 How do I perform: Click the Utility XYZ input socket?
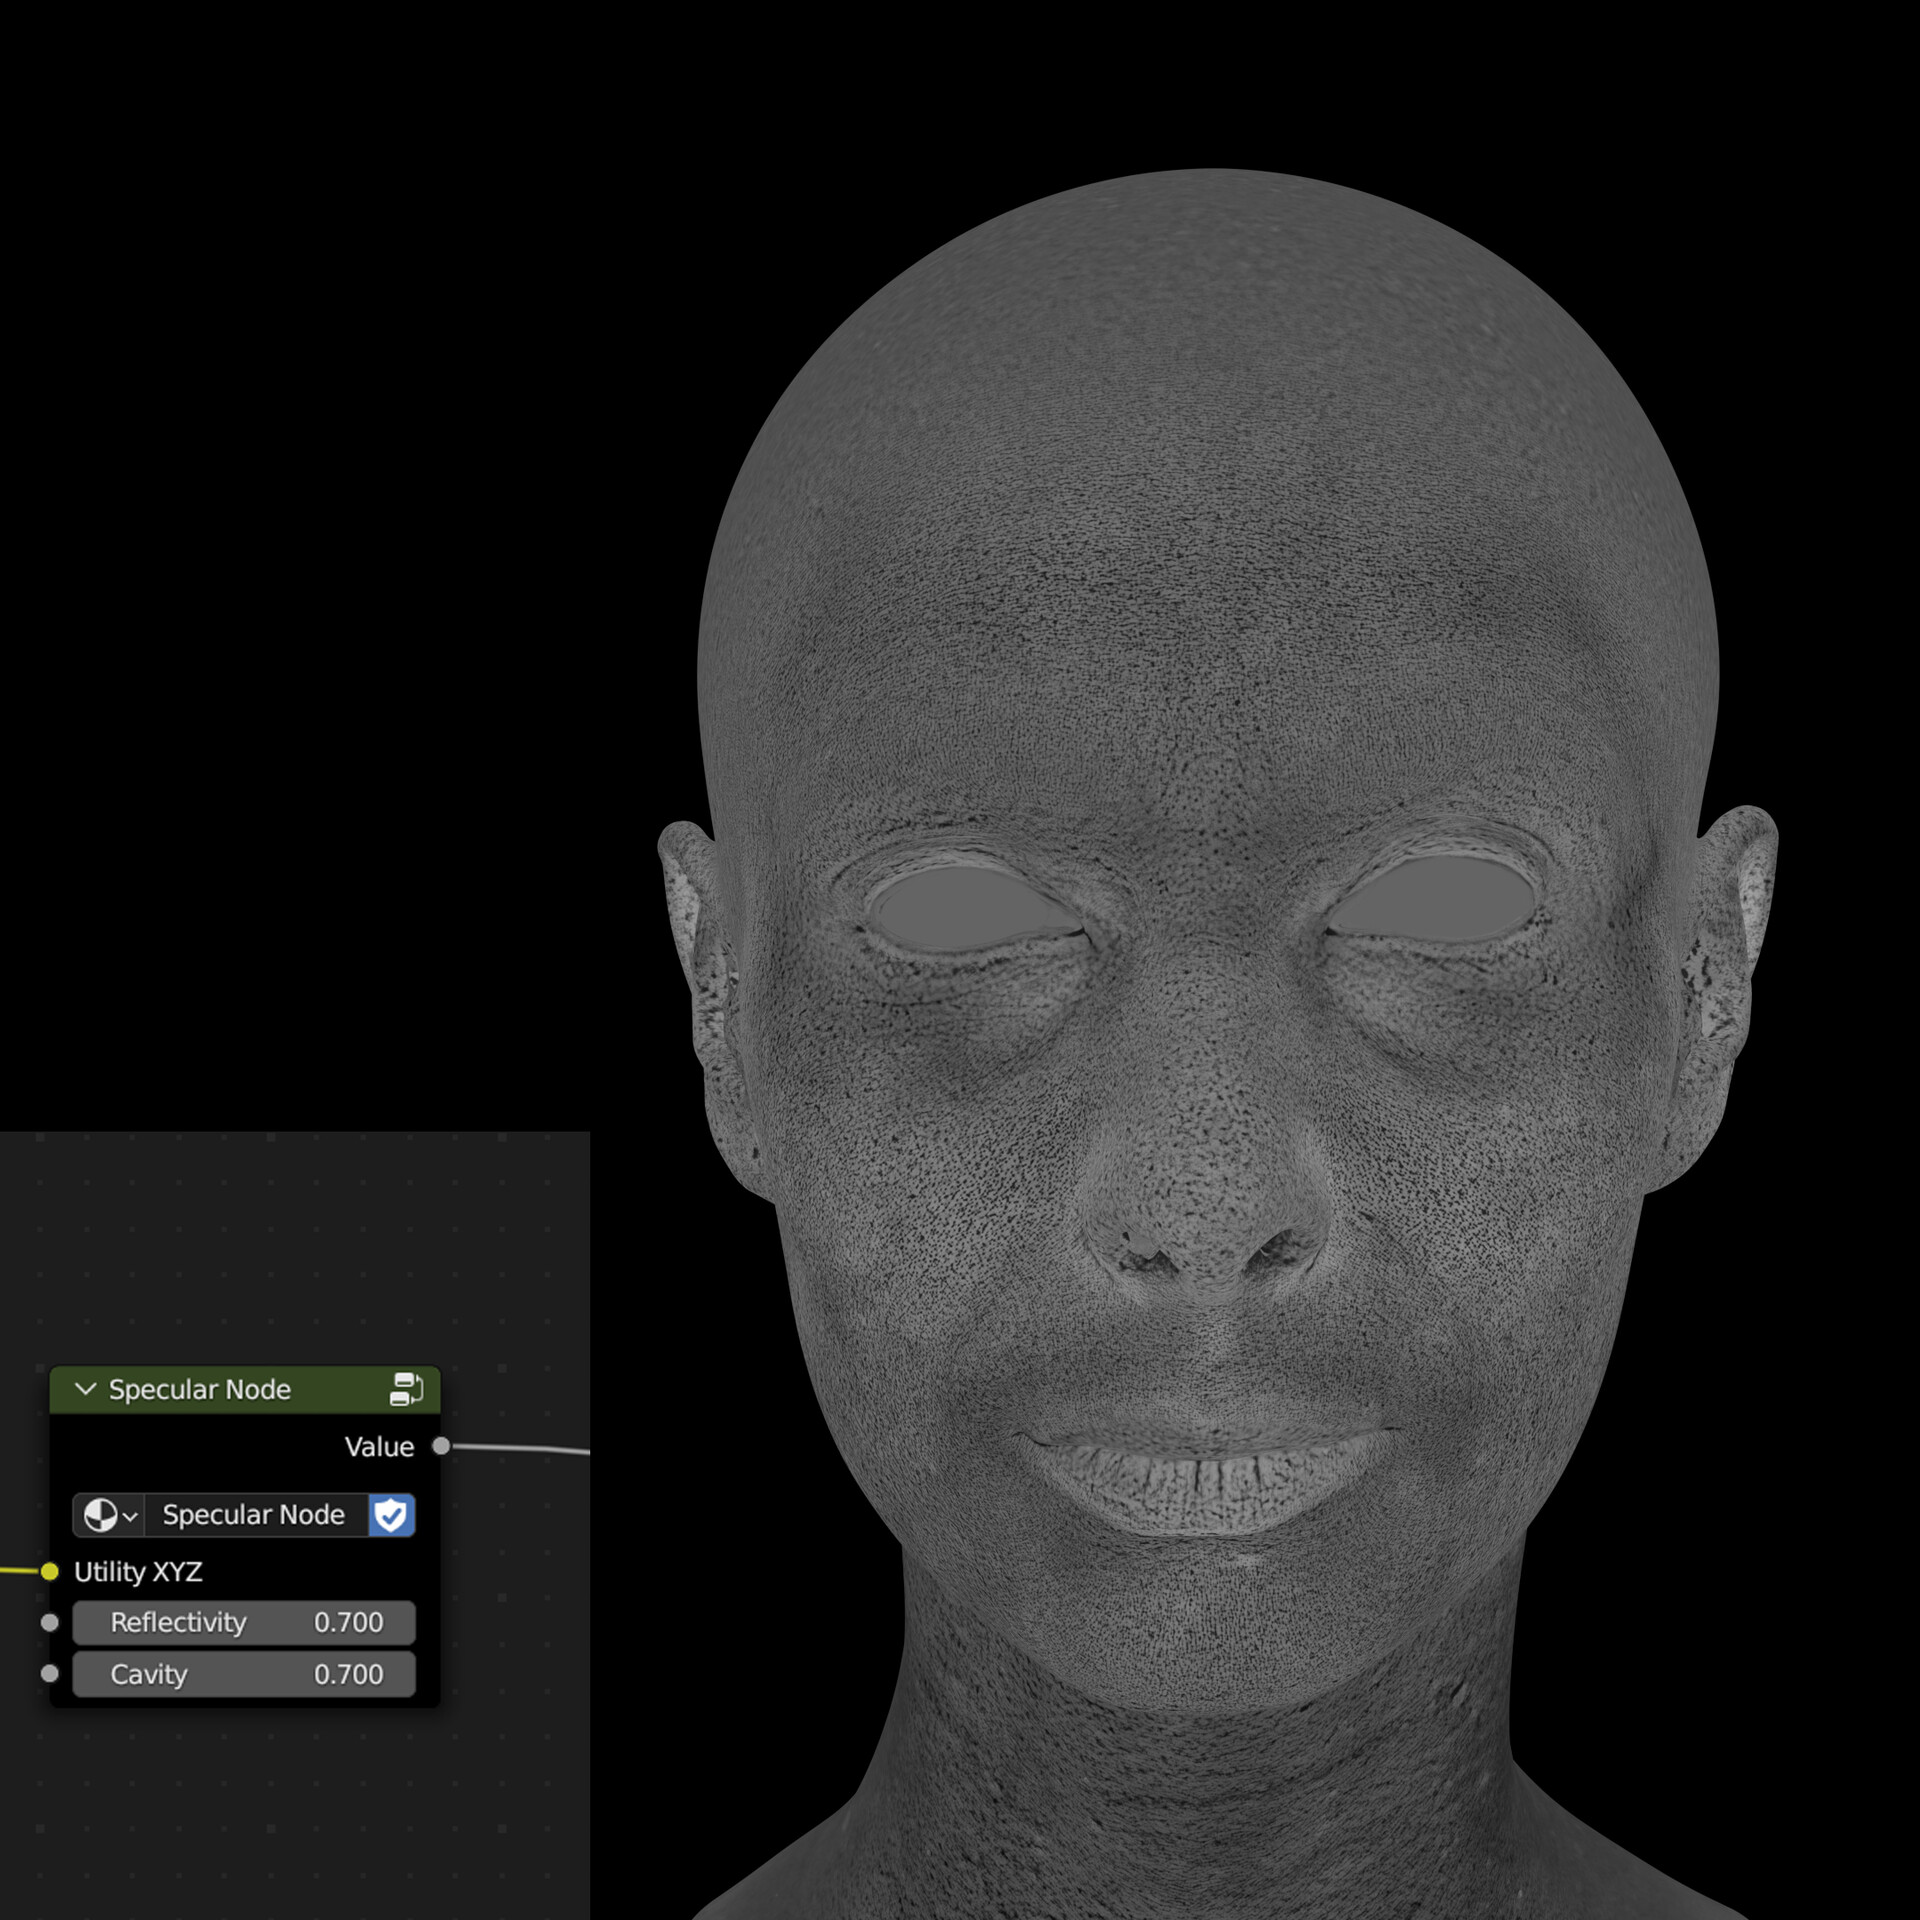click(49, 1572)
